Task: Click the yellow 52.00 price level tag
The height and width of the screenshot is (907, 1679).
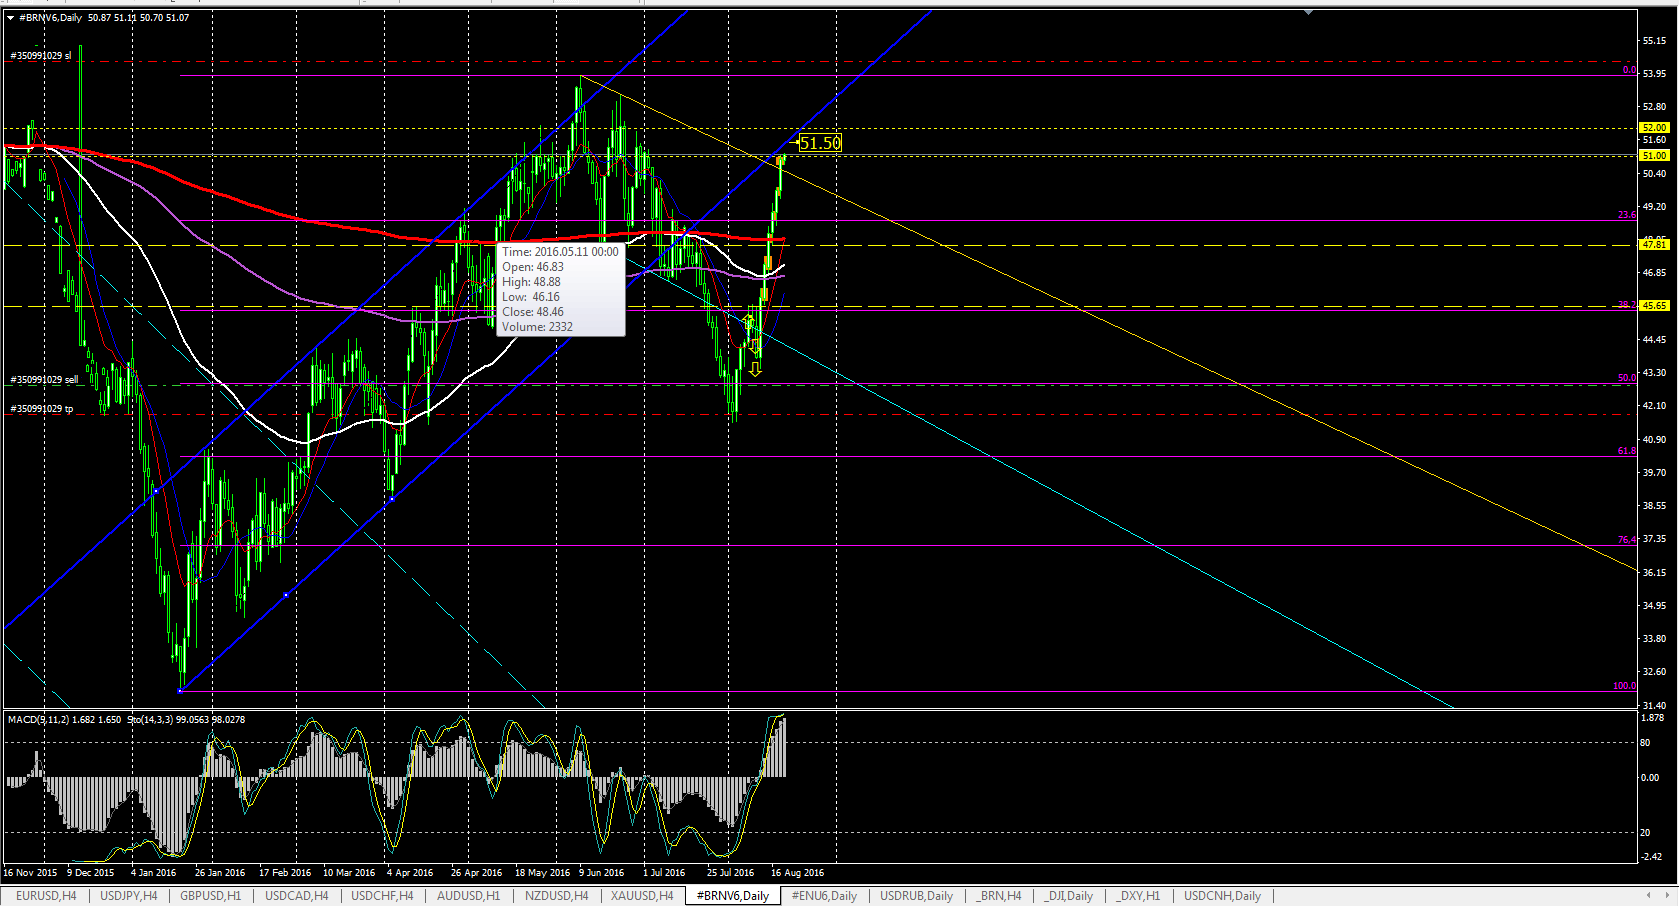Action: [1654, 128]
